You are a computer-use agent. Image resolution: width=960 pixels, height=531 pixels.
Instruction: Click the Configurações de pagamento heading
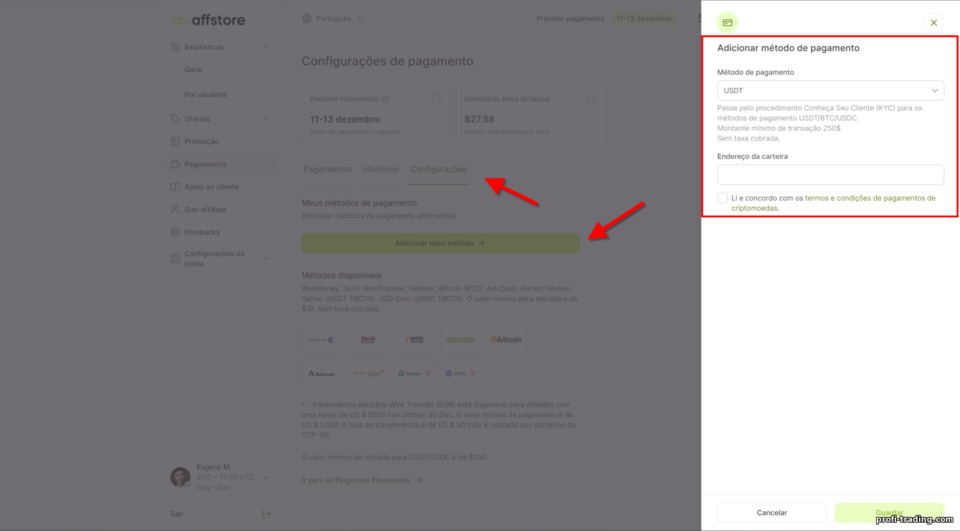pyautogui.click(x=388, y=61)
